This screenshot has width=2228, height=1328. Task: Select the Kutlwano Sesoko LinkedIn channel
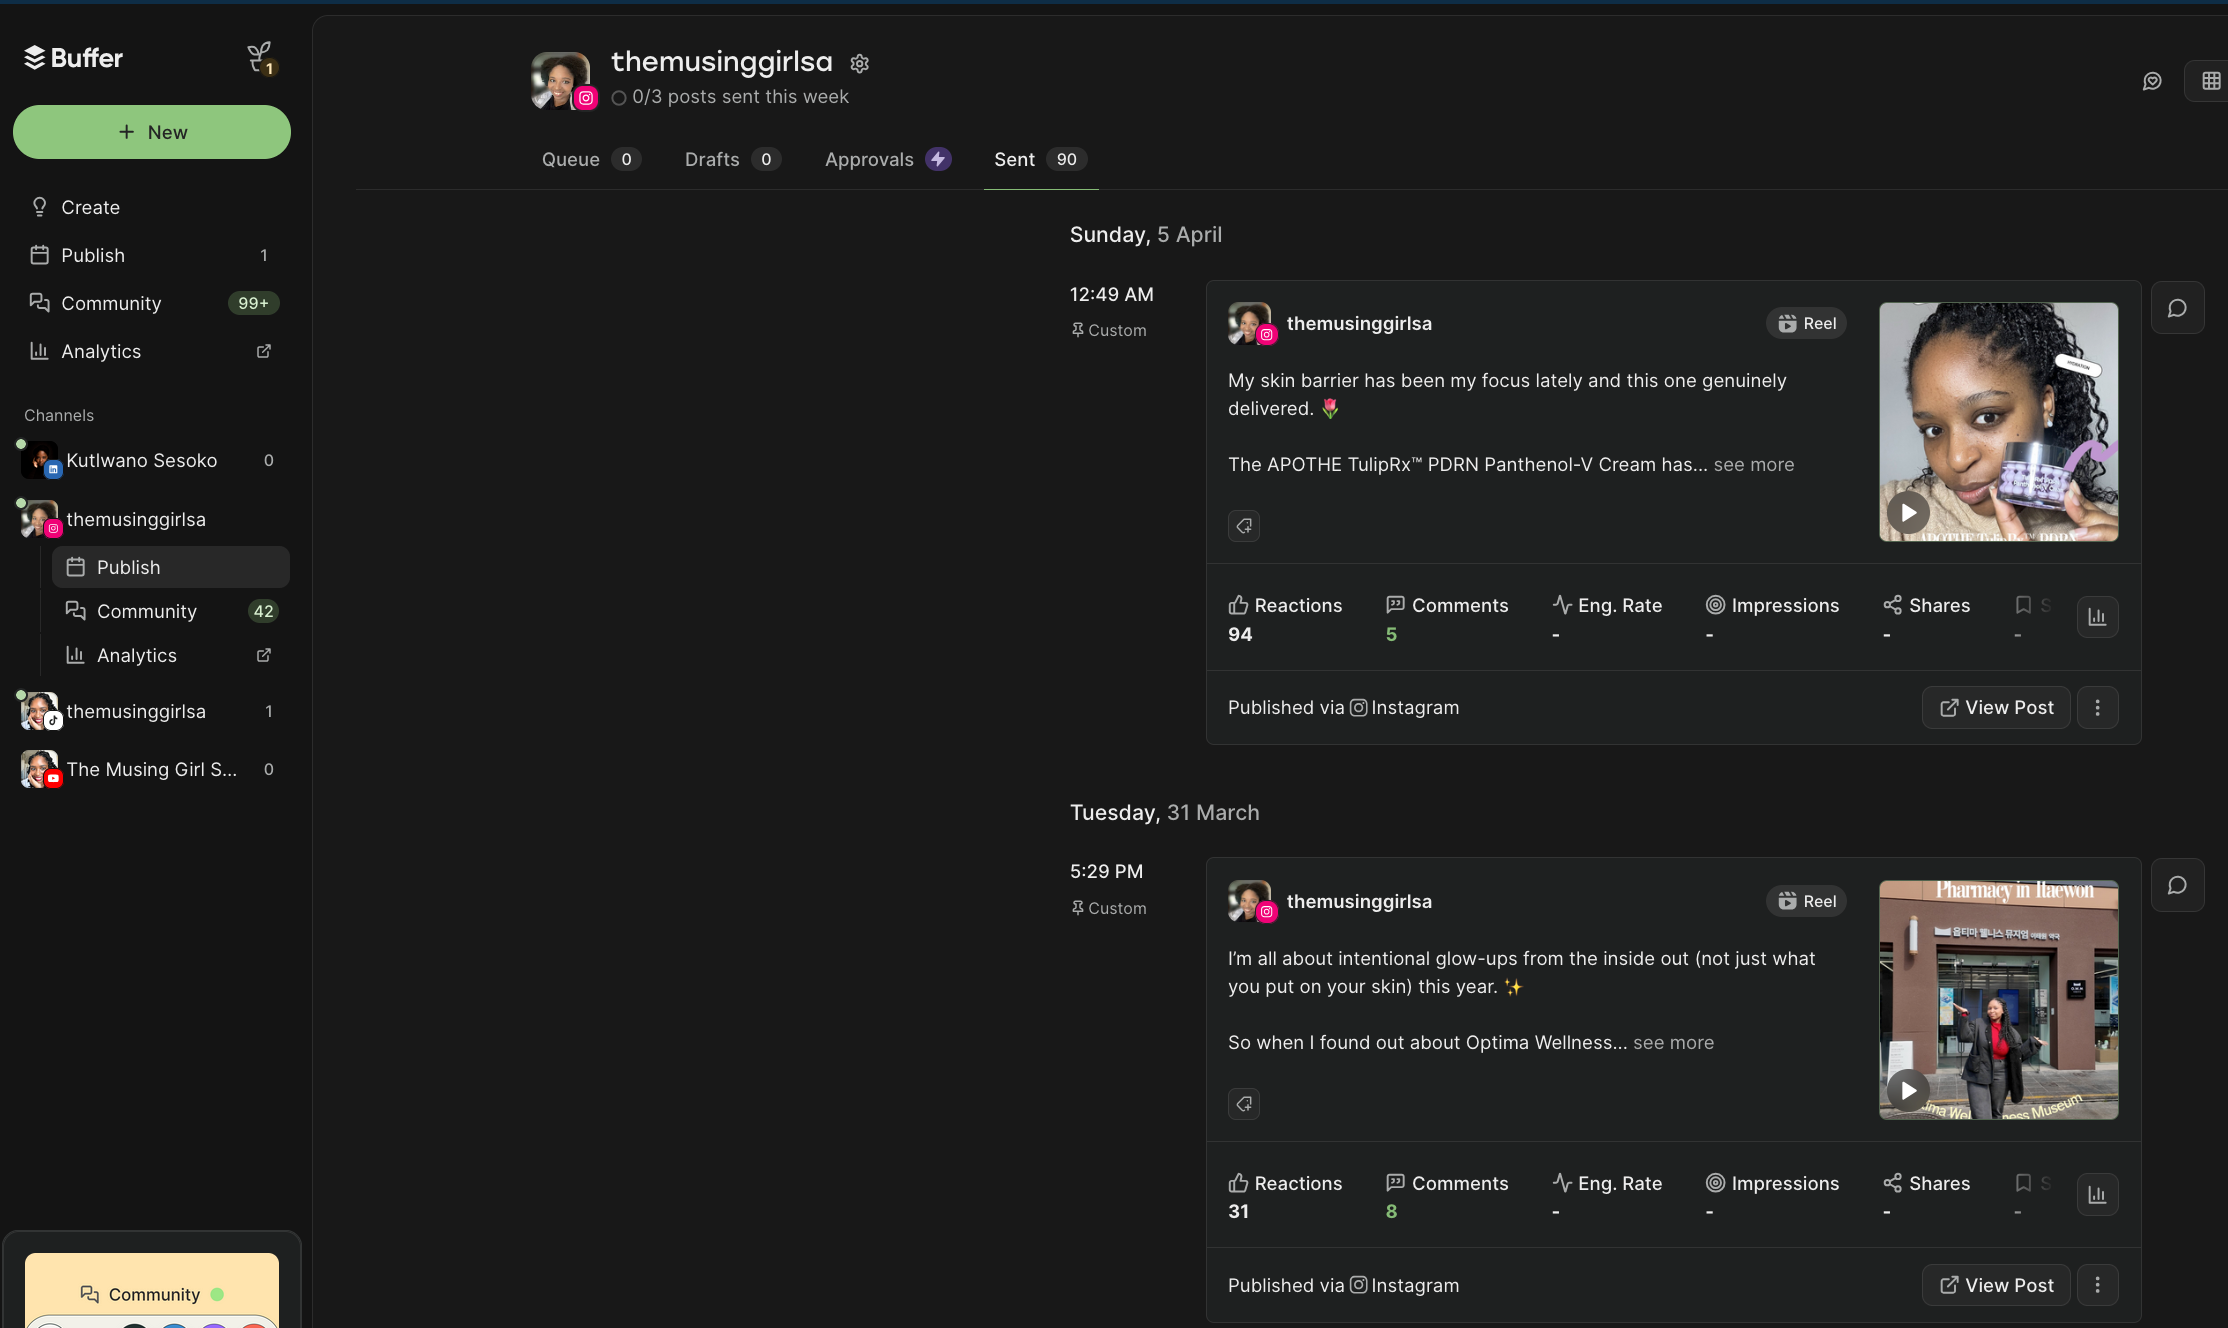click(x=142, y=460)
